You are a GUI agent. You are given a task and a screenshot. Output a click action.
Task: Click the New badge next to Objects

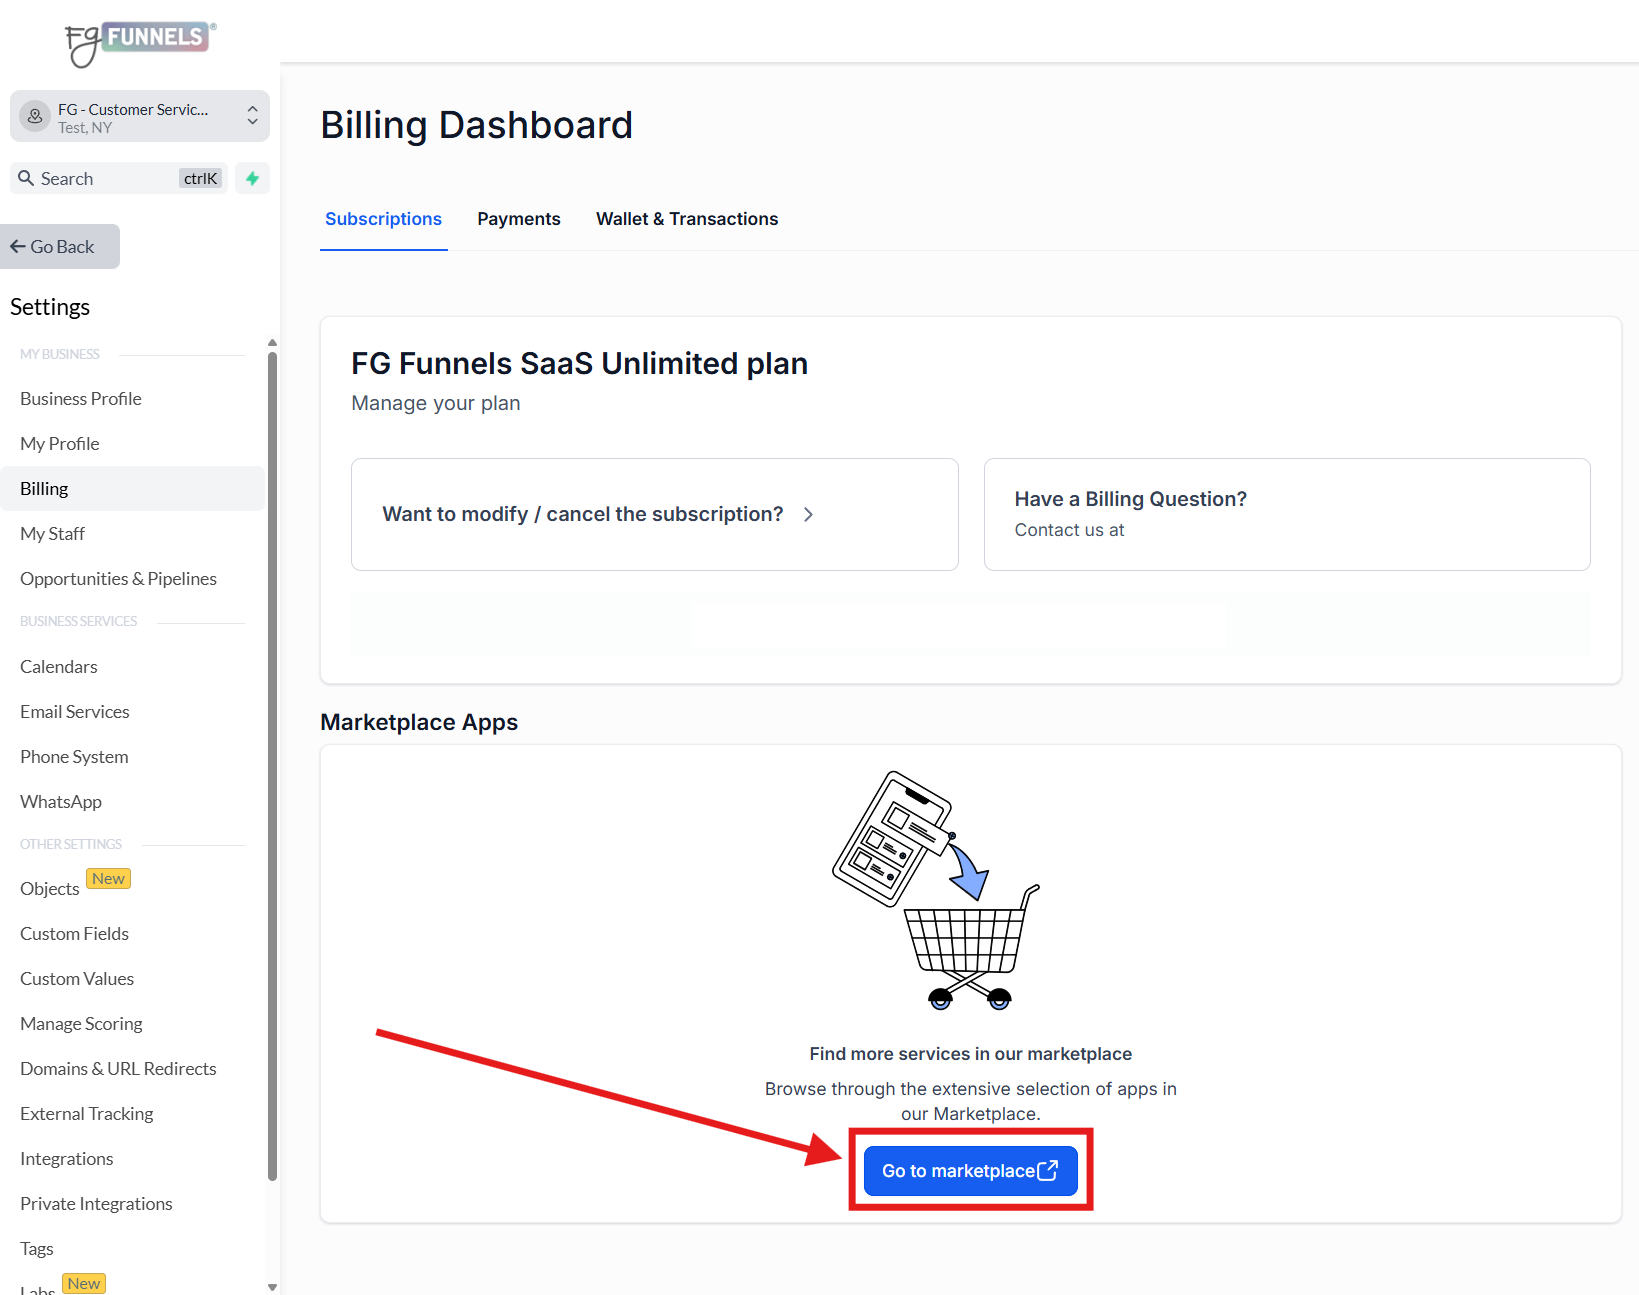coord(109,879)
